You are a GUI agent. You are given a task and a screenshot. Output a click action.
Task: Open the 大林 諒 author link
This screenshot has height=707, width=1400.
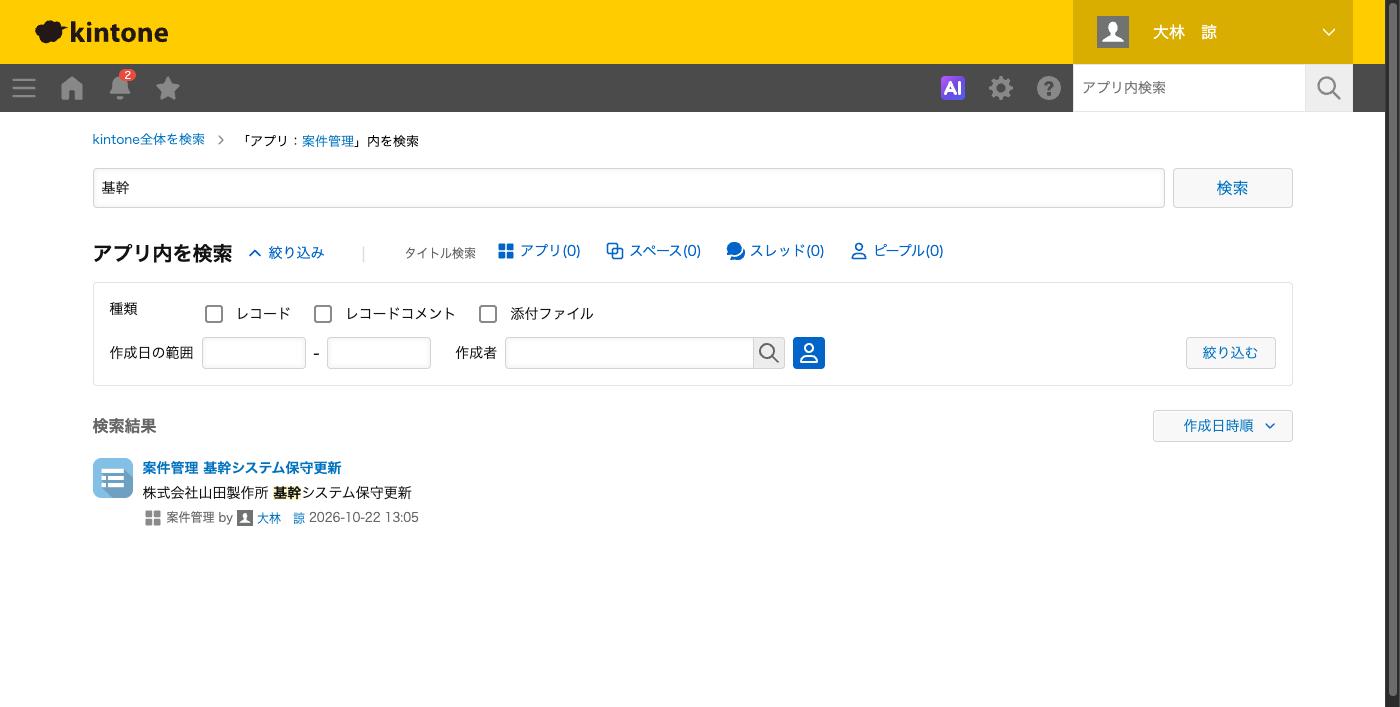[281, 518]
